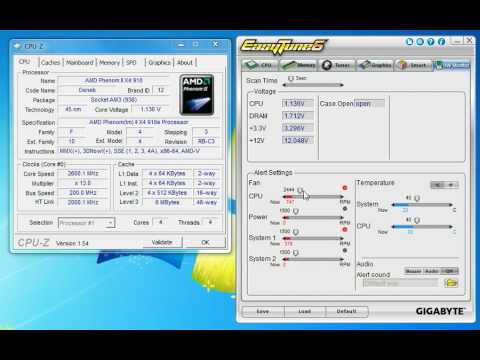480x360 pixels.
Task: Open the Processor Selection dropdown in CPU-Z
Action: tap(87, 223)
